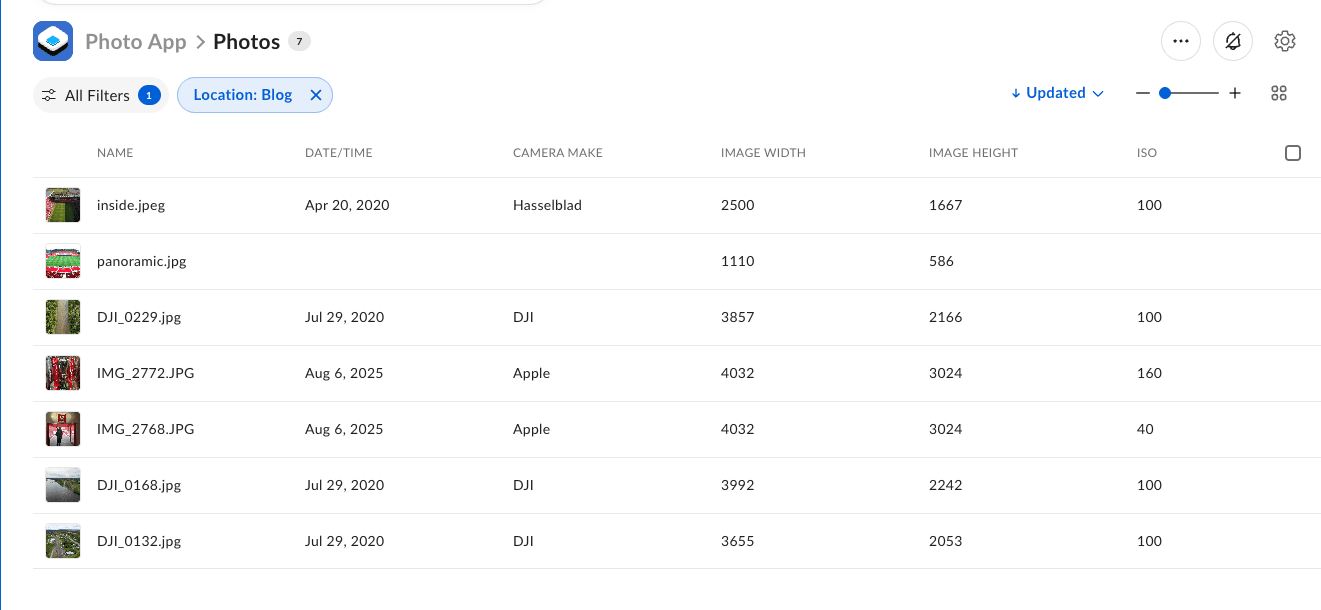The image size is (1321, 610).
Task: Click the plus zoom-in icon
Action: tap(1235, 93)
